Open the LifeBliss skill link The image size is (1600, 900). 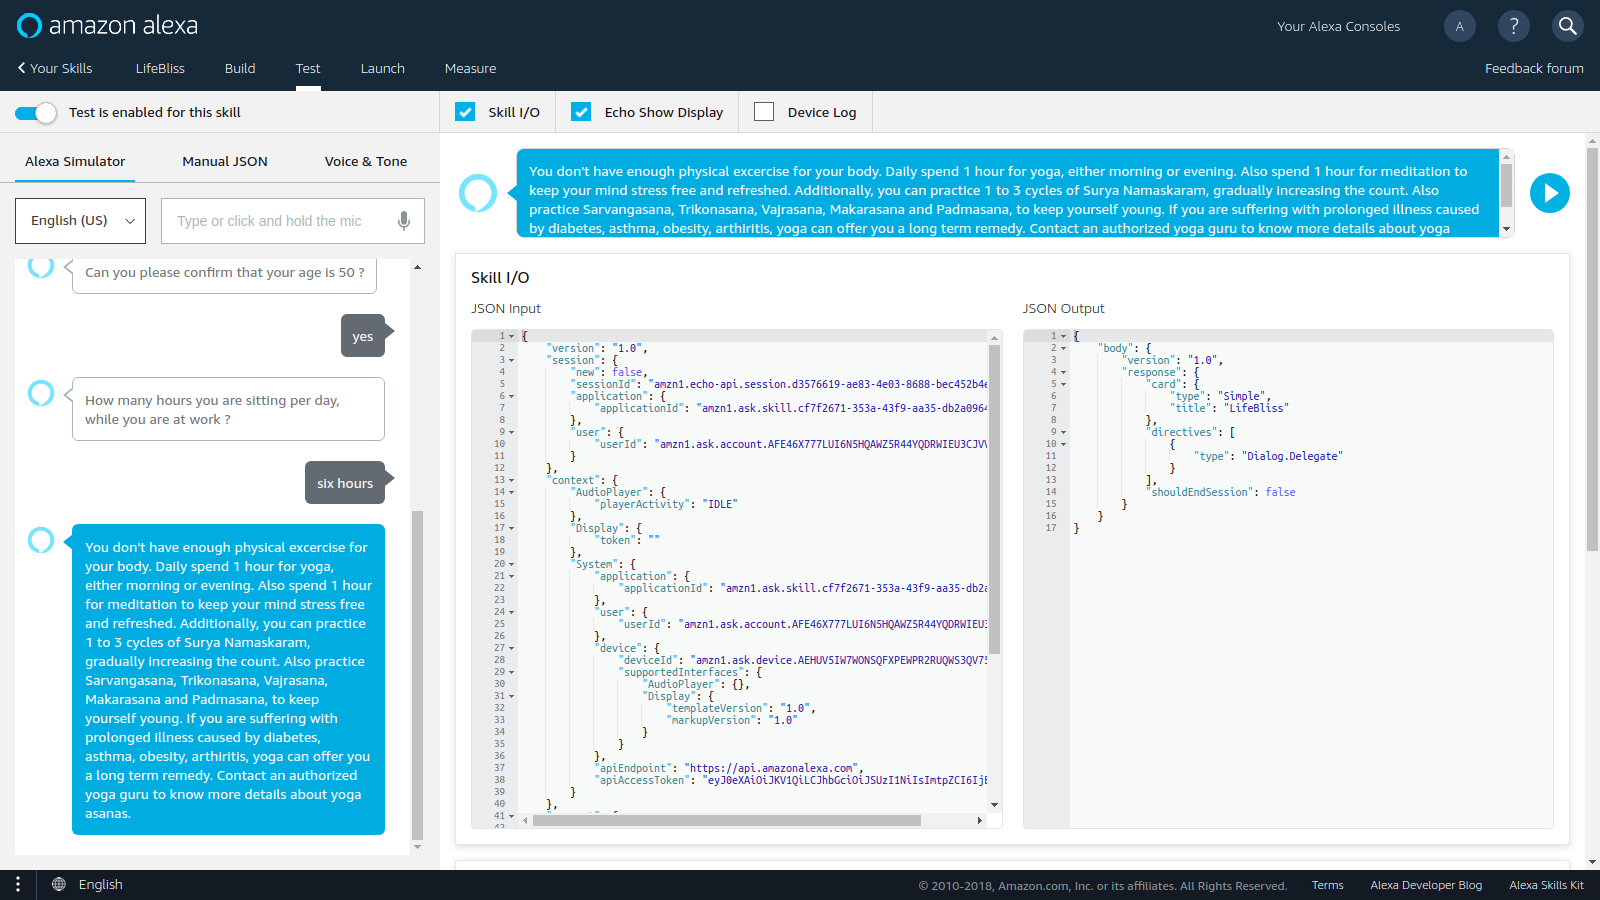tap(160, 69)
